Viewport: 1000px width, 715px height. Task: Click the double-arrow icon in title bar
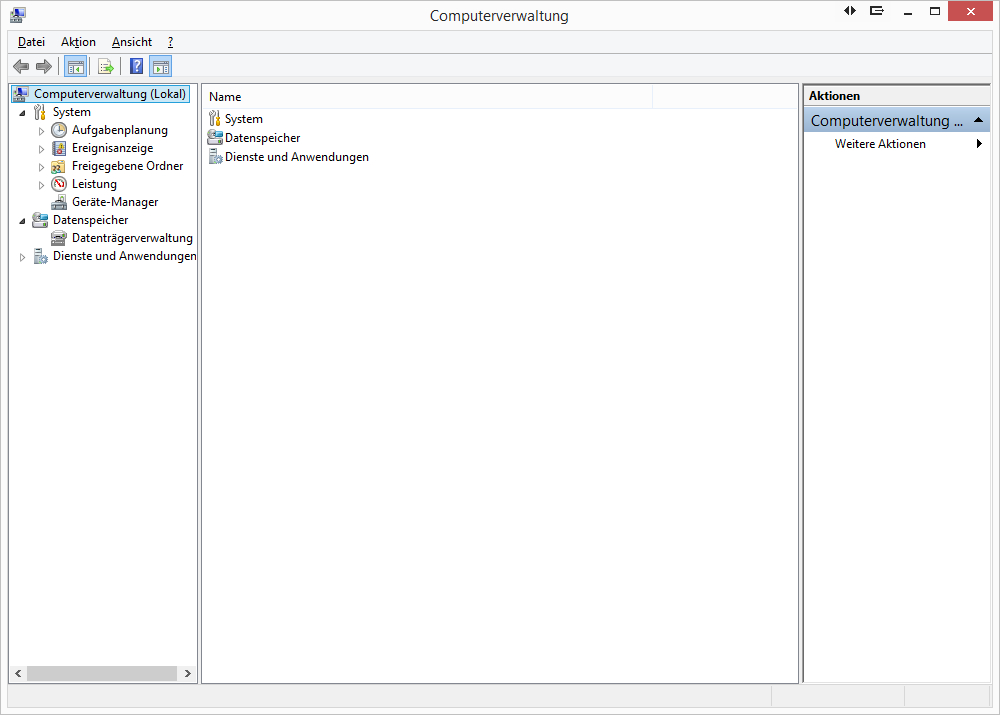pos(850,11)
